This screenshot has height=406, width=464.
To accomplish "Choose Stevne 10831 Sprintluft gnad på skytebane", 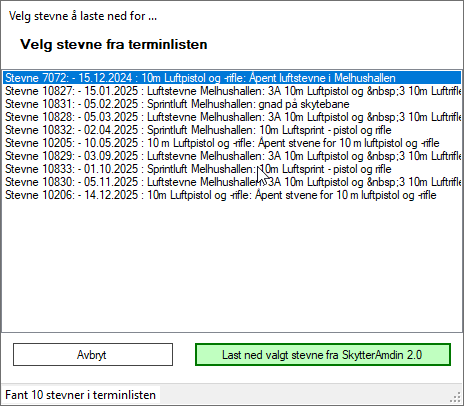I will [232, 104].
